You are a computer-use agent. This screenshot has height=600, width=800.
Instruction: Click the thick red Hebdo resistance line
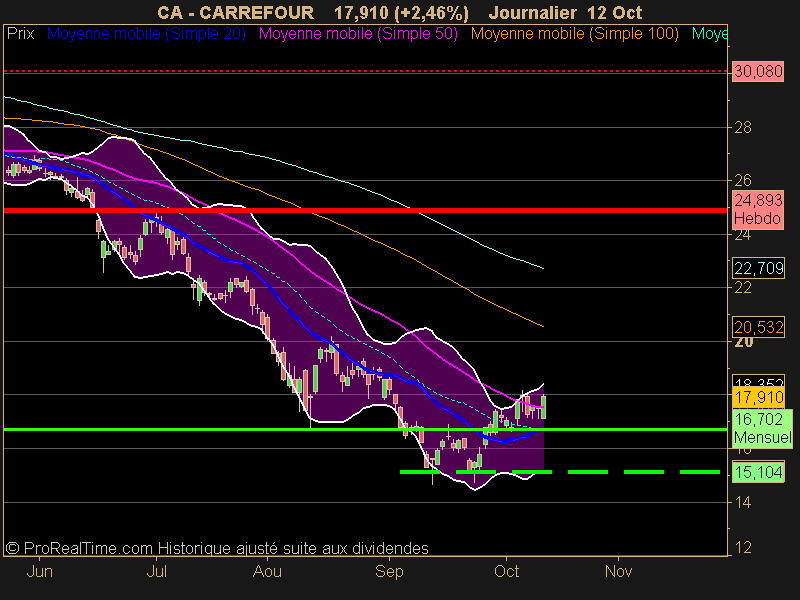[365, 210]
